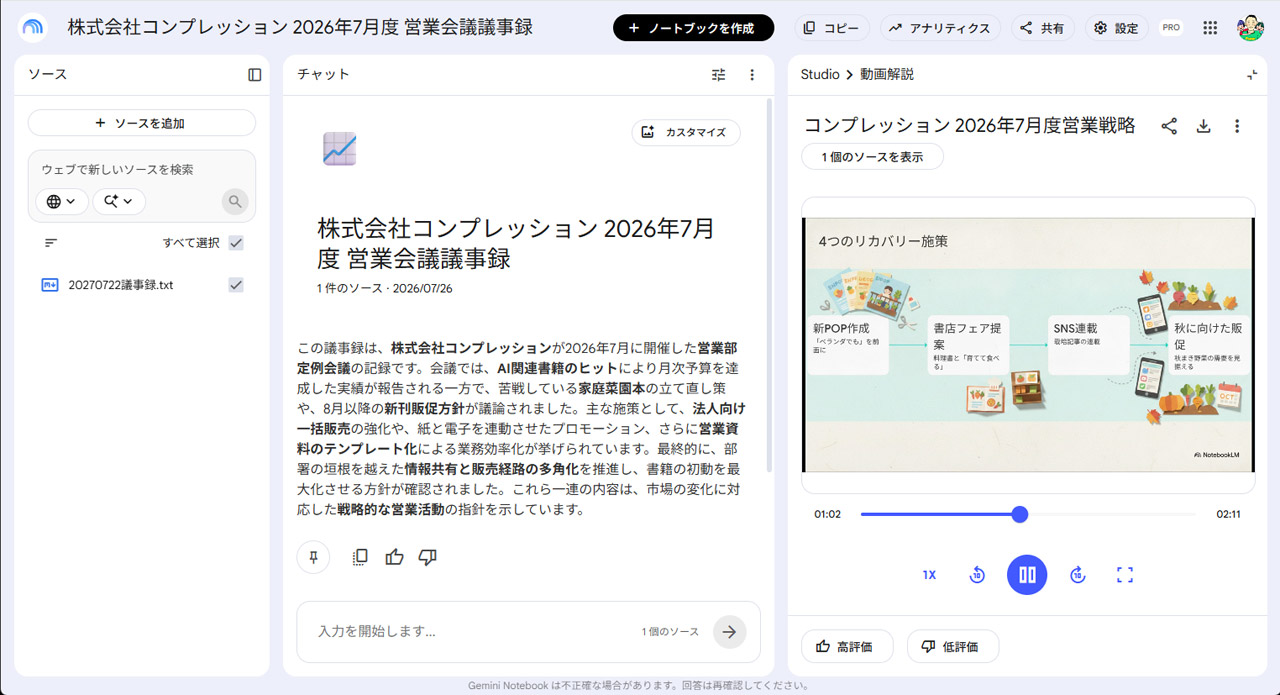Give the summary a thumbs down

pos(428,558)
